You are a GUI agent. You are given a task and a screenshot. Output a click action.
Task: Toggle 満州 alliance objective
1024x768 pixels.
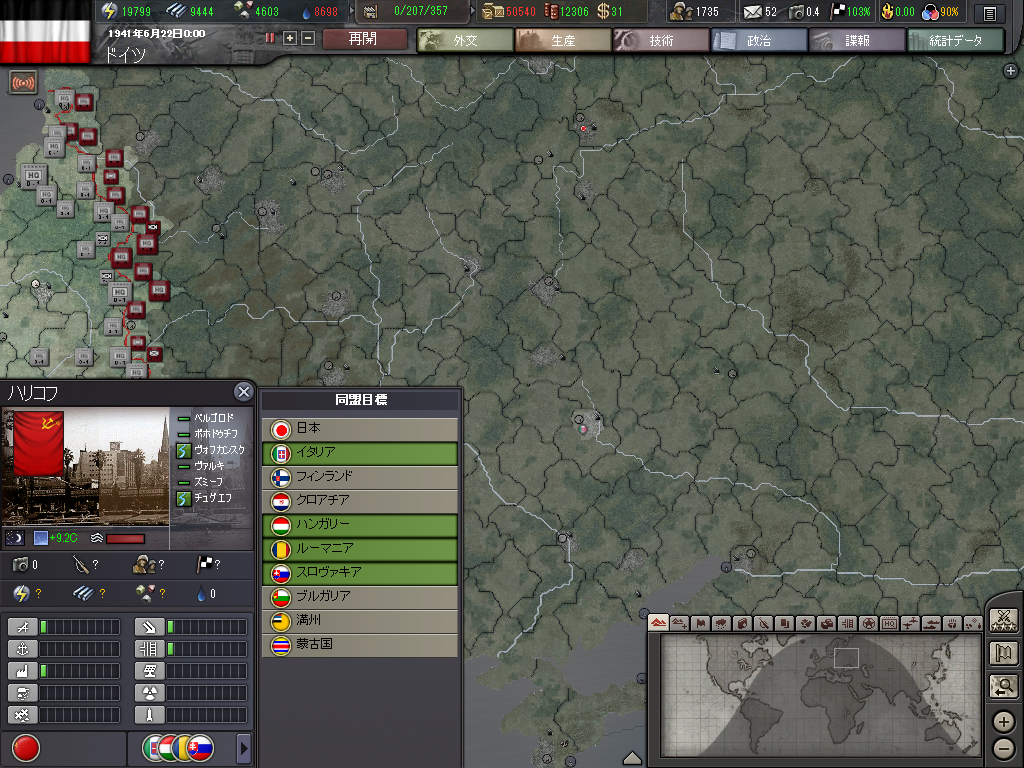coord(360,620)
